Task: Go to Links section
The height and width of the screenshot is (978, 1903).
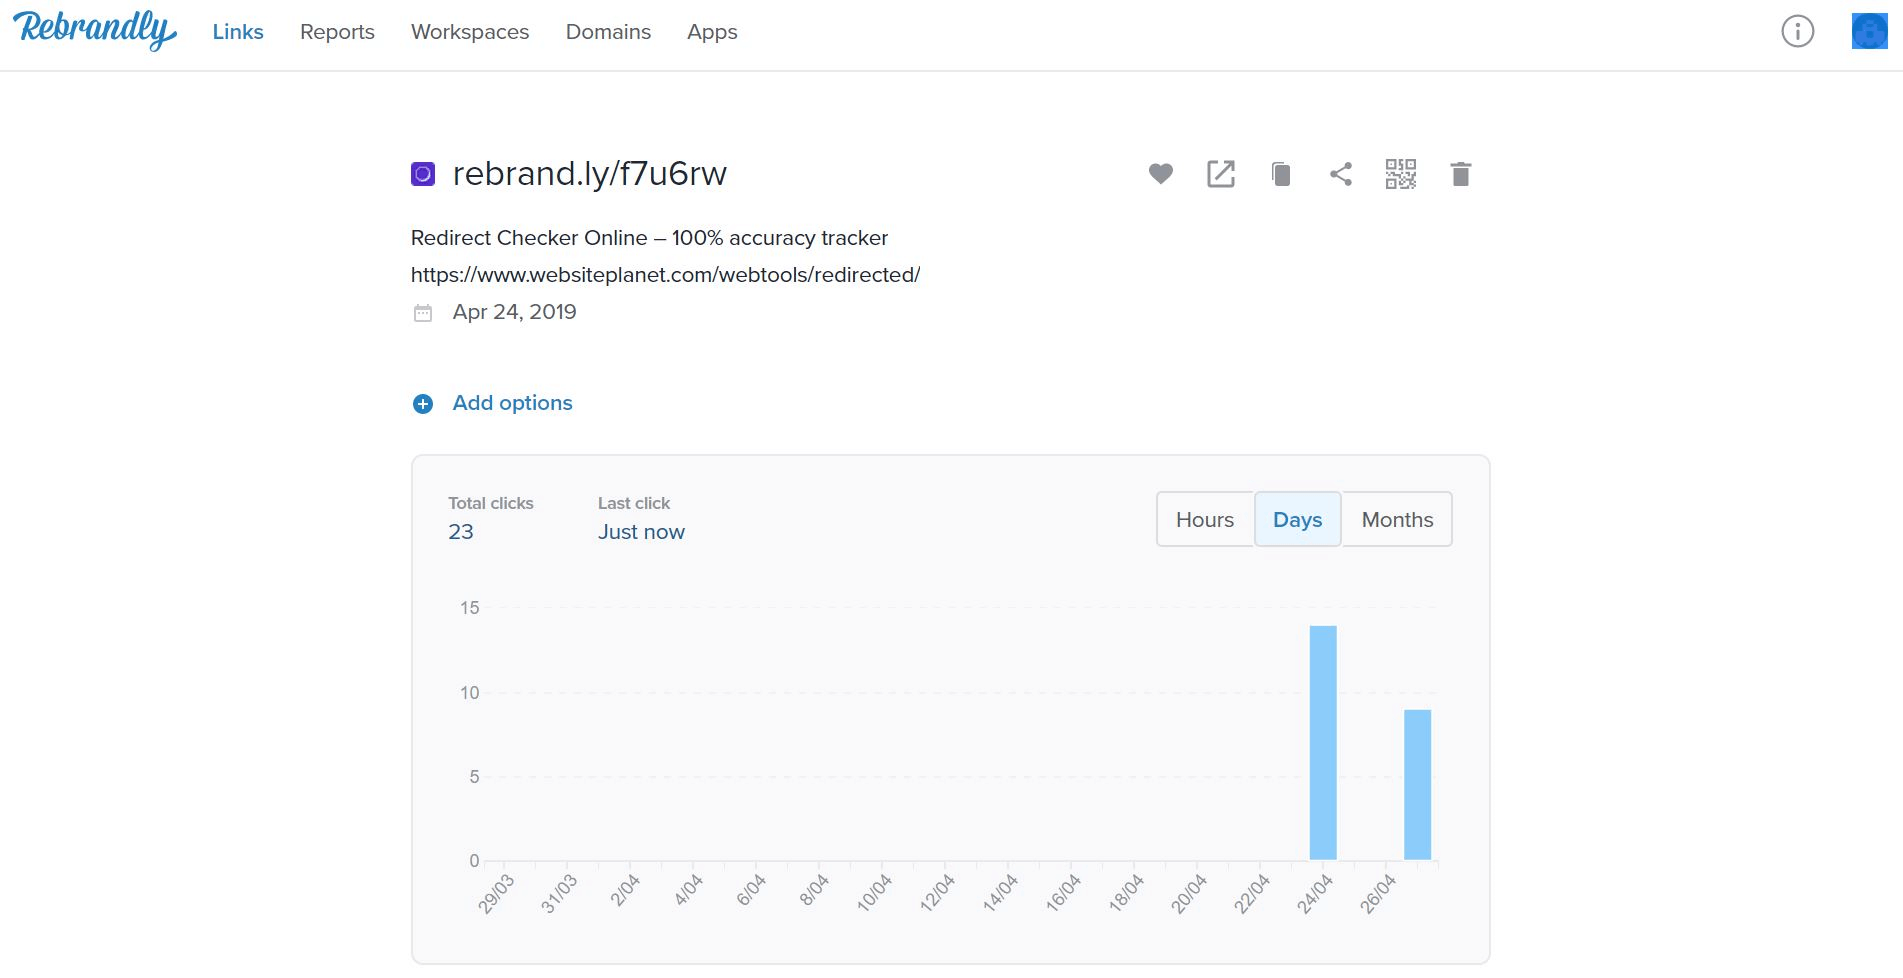Action: [x=238, y=32]
